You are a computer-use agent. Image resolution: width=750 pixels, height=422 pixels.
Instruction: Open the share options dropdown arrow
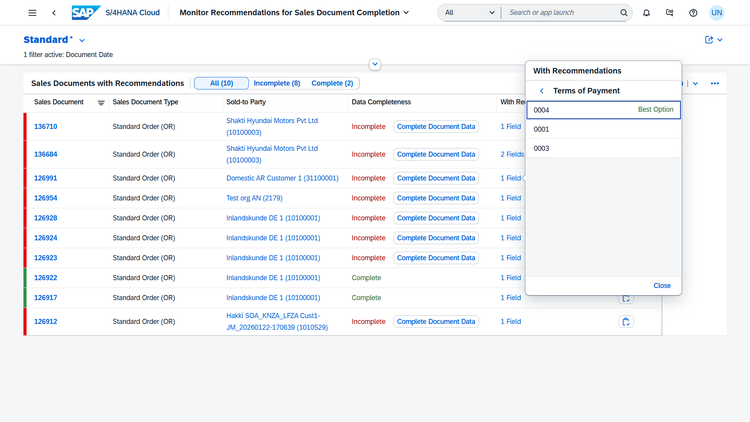[720, 40]
